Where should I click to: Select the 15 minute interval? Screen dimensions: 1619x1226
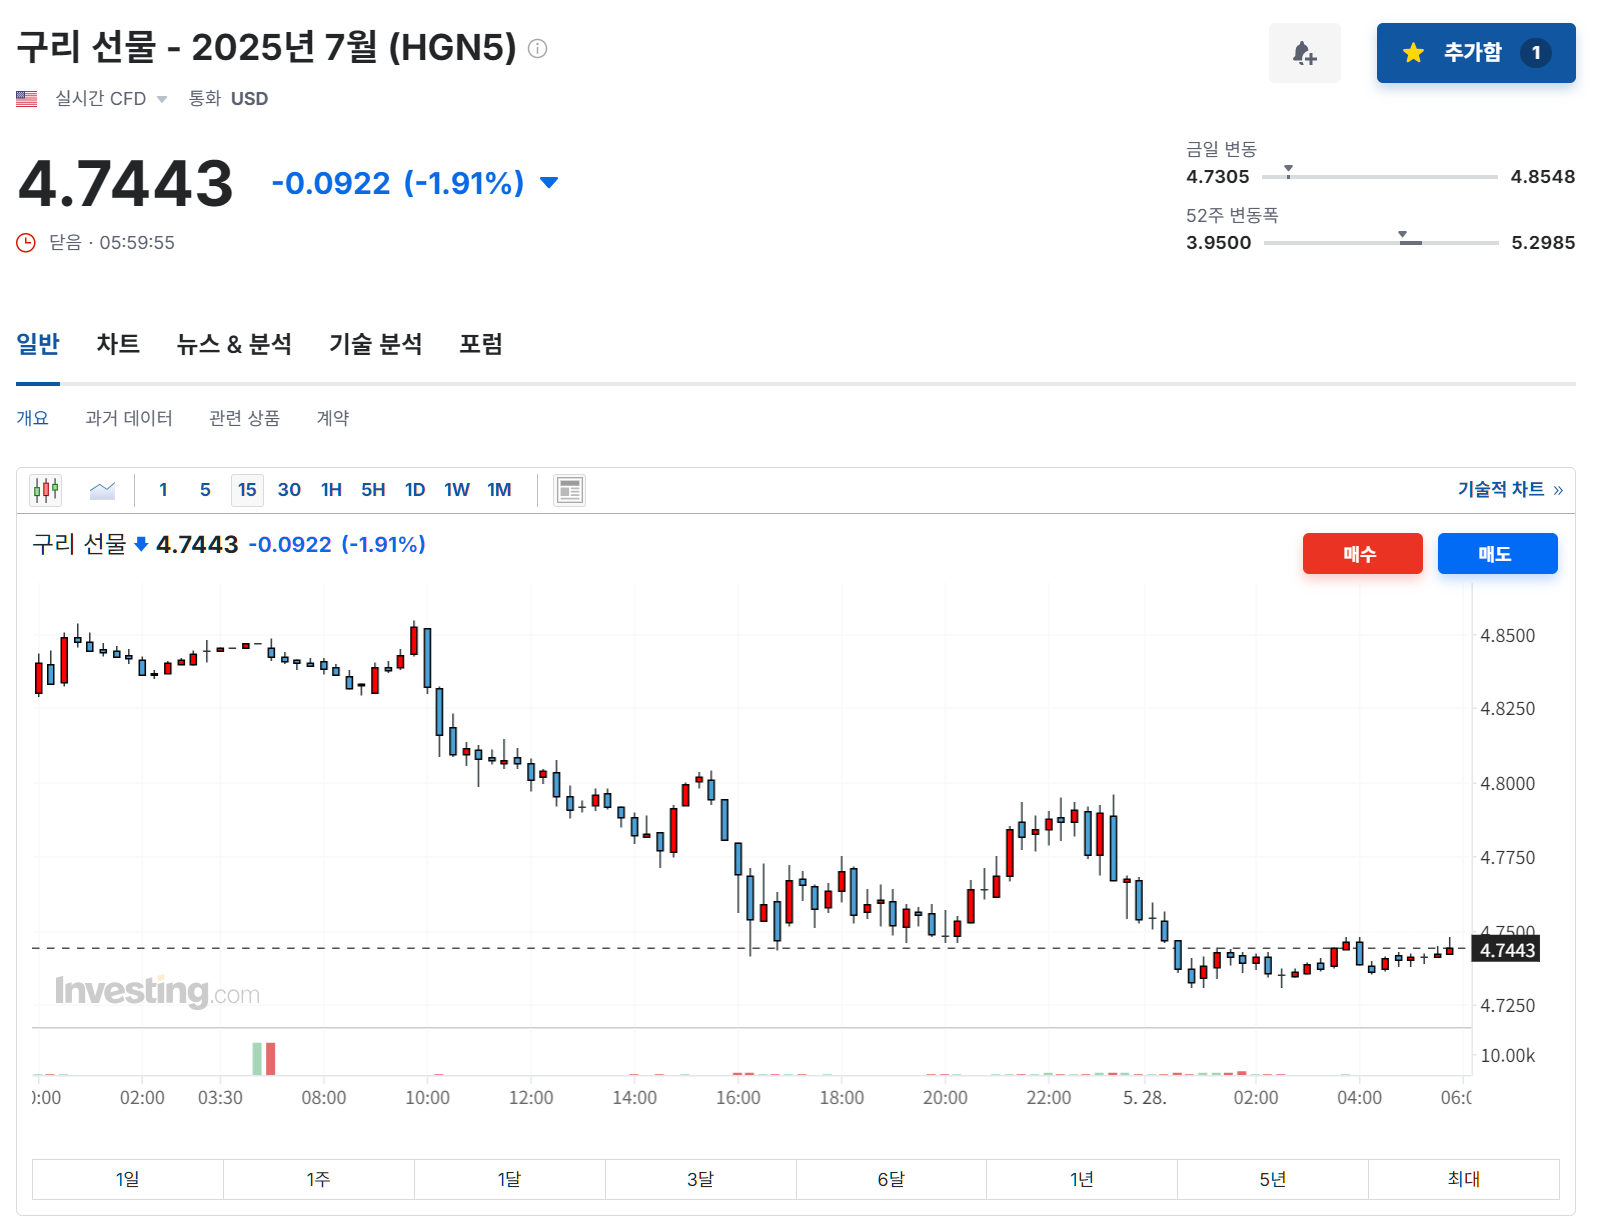(x=247, y=490)
